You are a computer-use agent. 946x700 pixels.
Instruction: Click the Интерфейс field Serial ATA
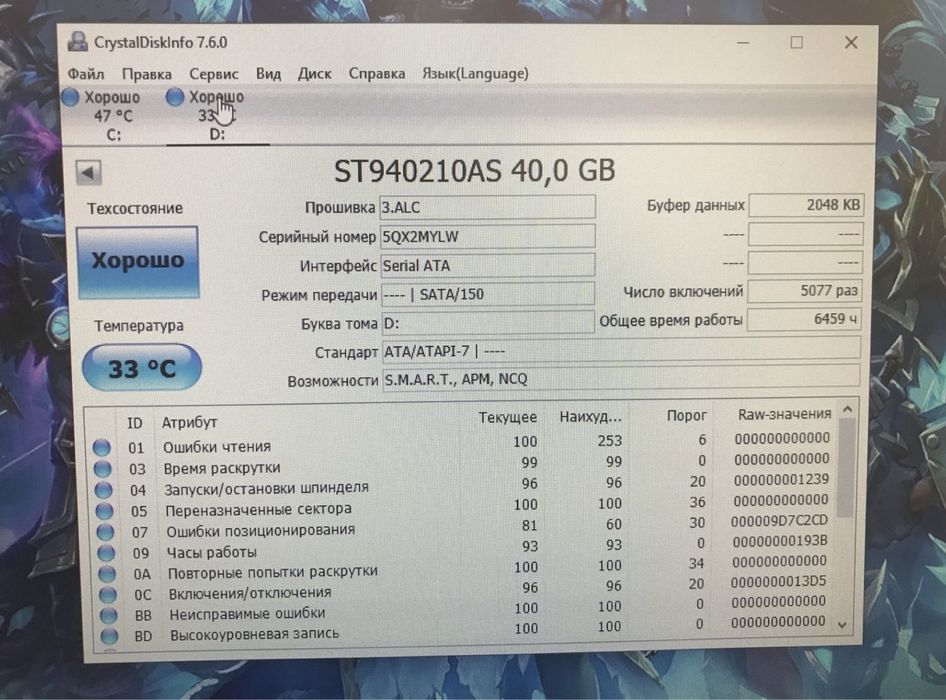tap(487, 265)
